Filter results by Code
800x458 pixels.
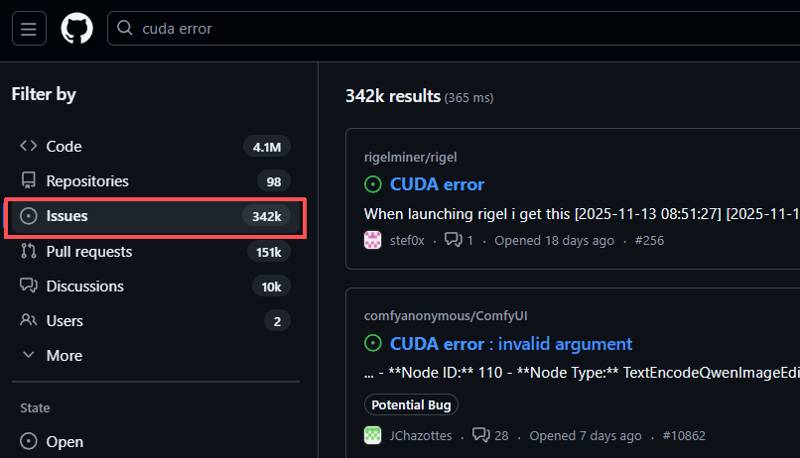coord(64,147)
